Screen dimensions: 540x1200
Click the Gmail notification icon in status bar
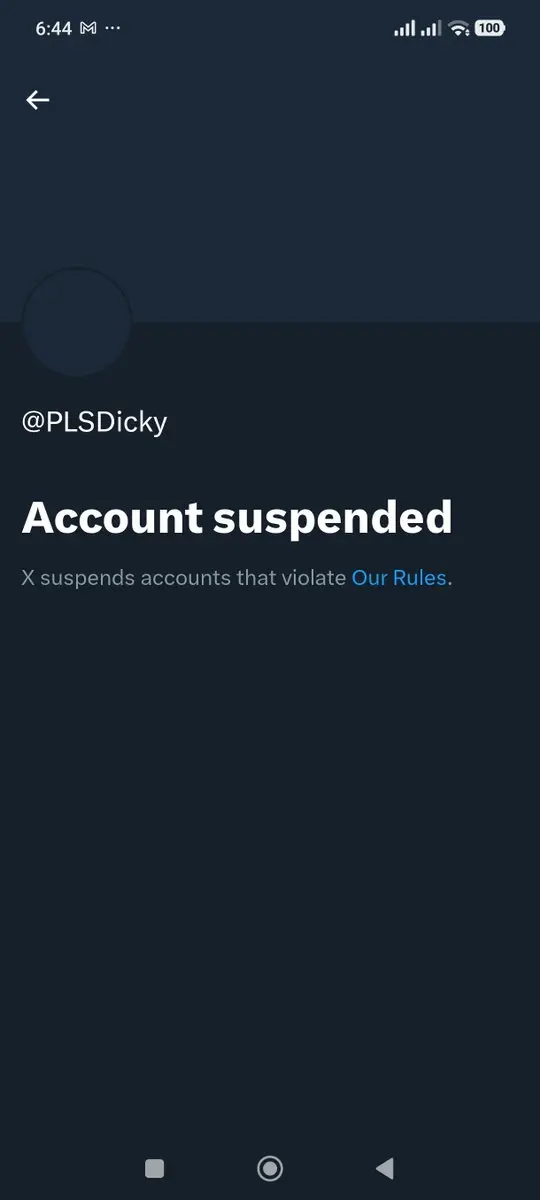88,29
